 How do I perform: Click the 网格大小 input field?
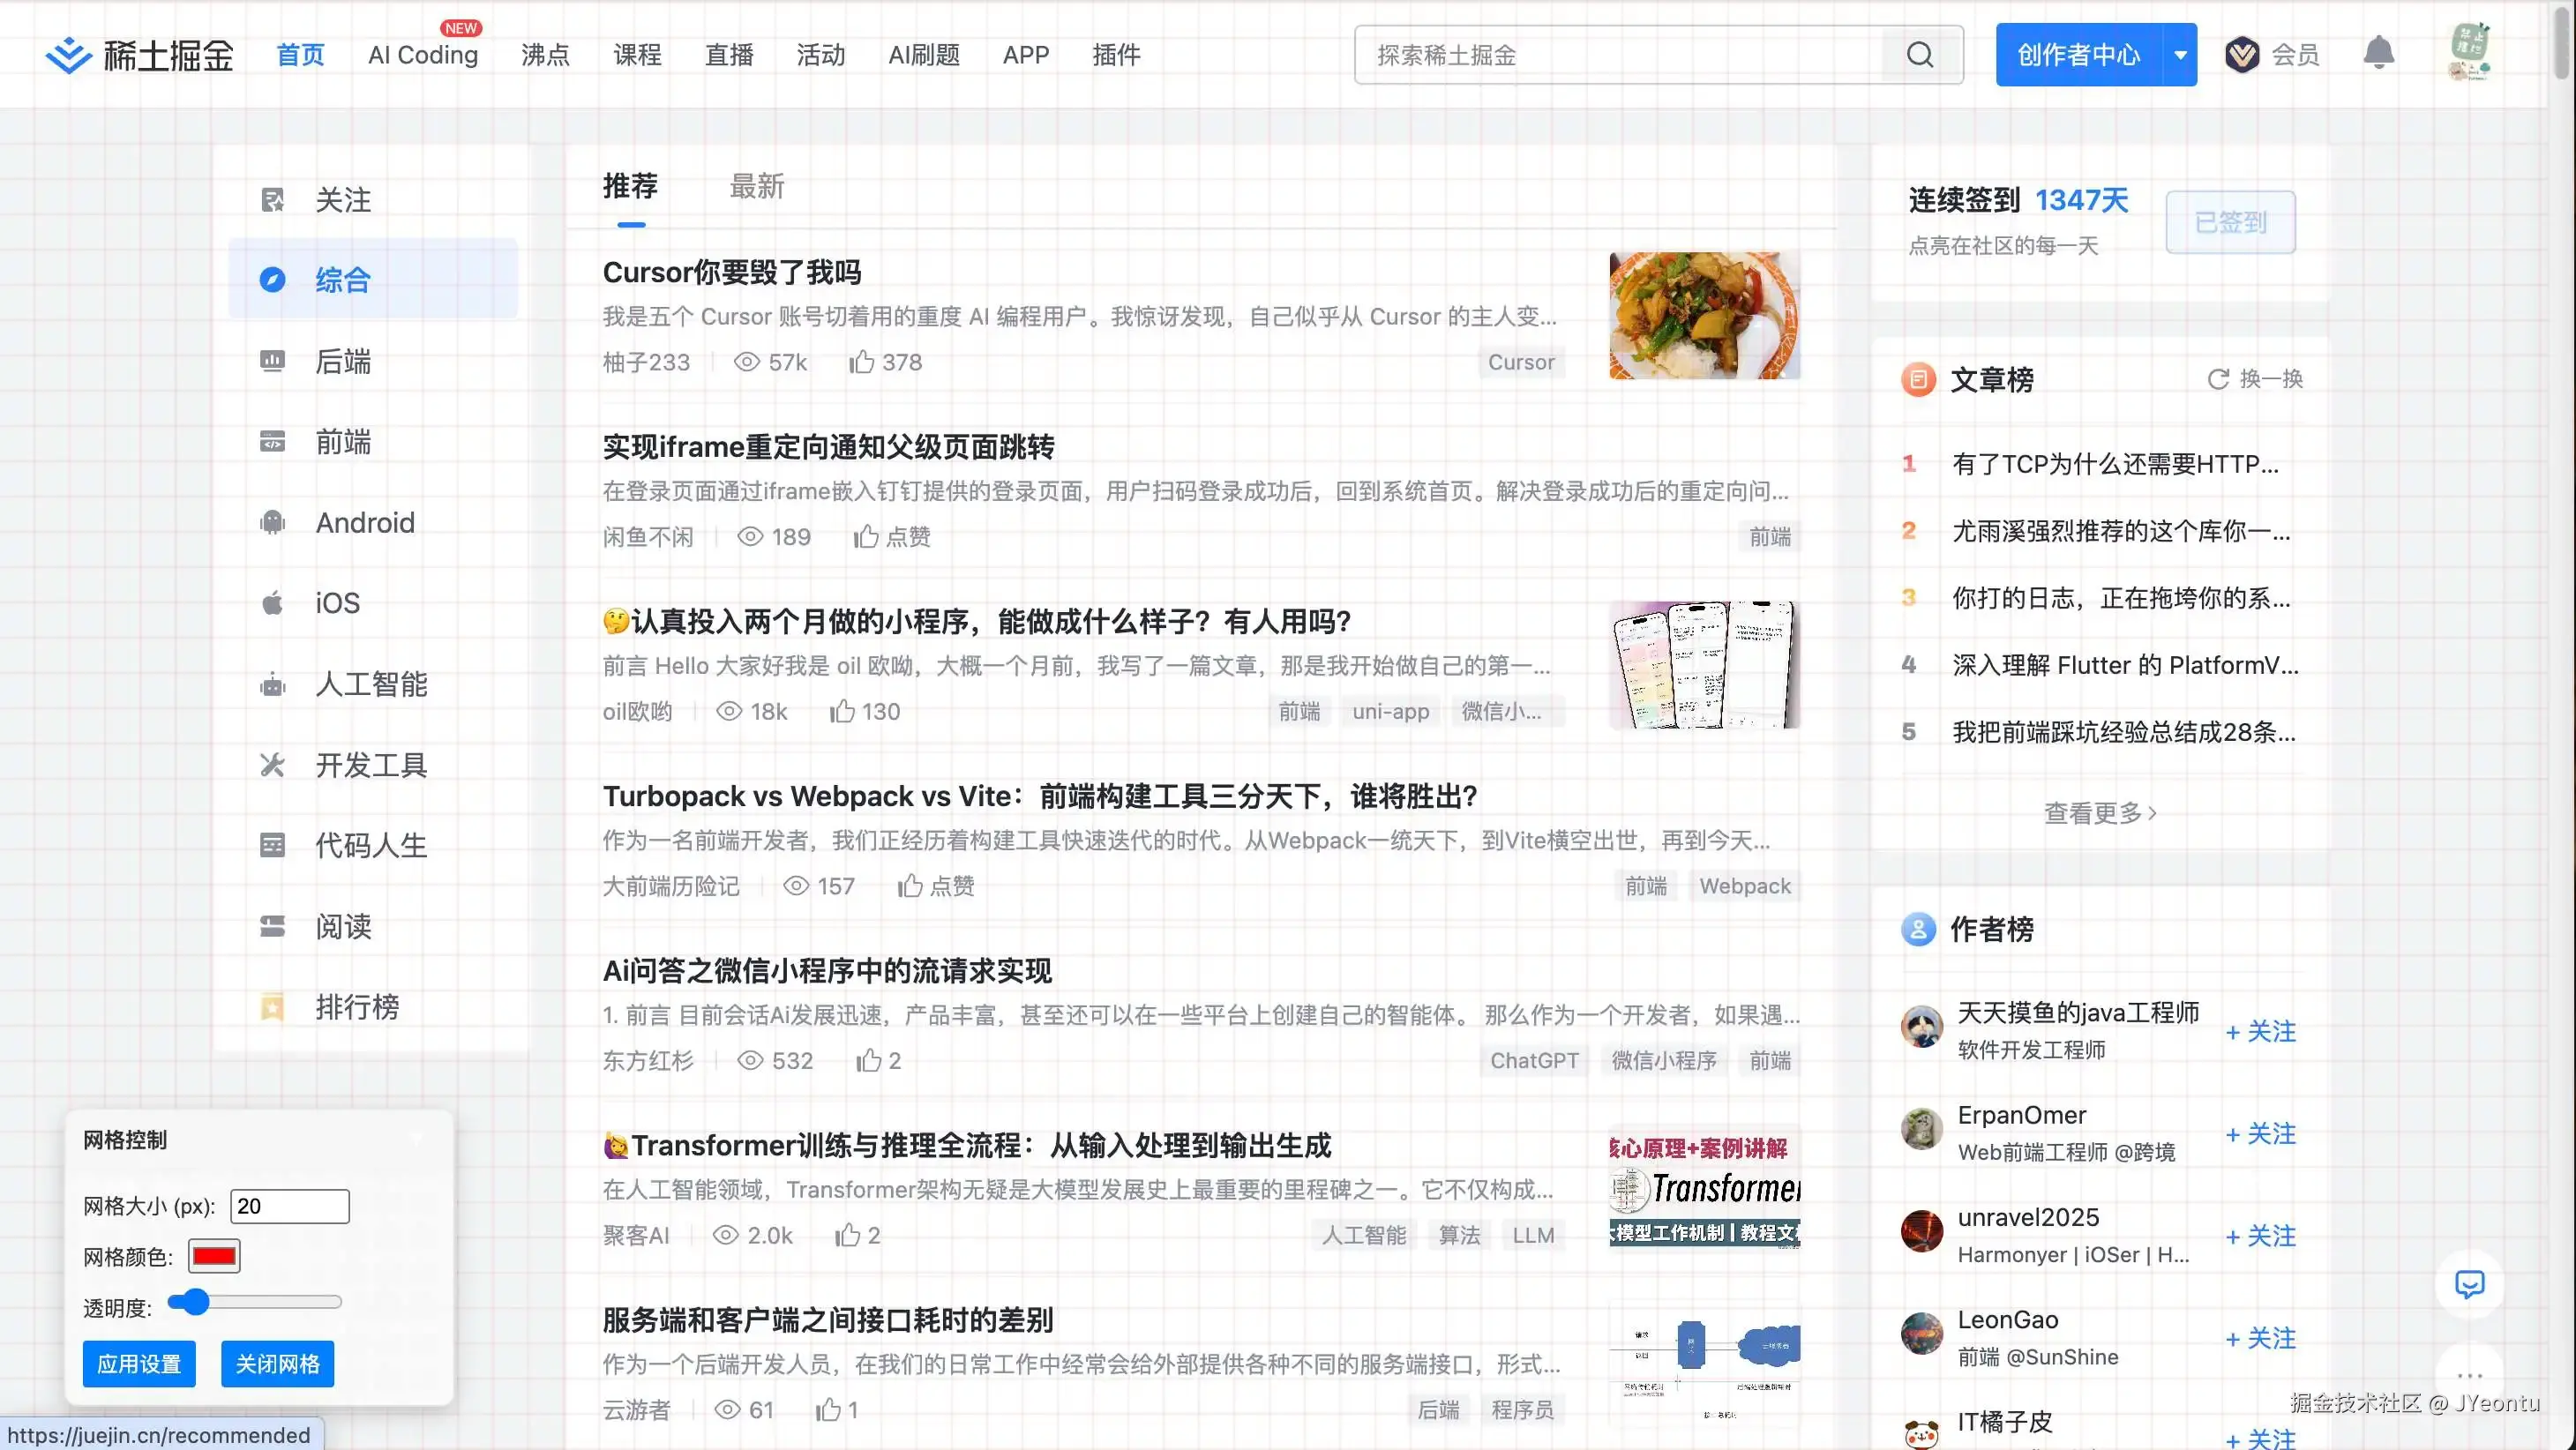click(289, 1206)
